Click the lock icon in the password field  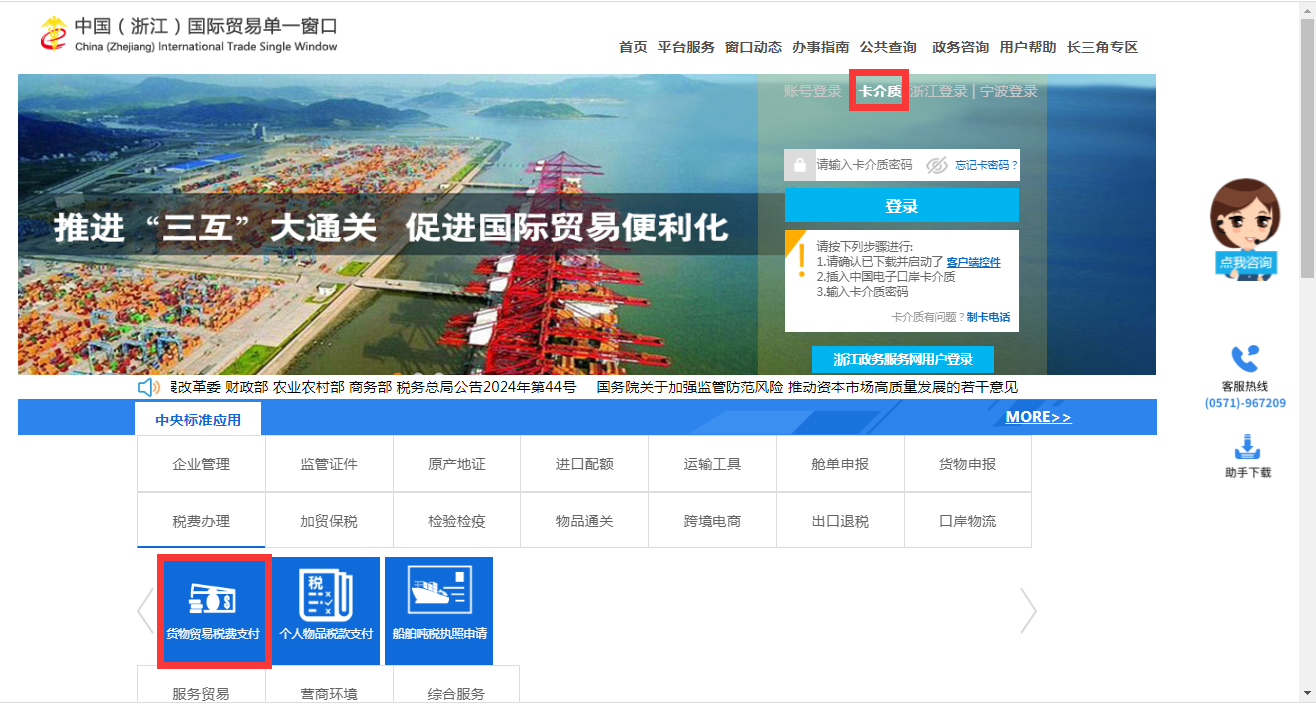pos(800,165)
